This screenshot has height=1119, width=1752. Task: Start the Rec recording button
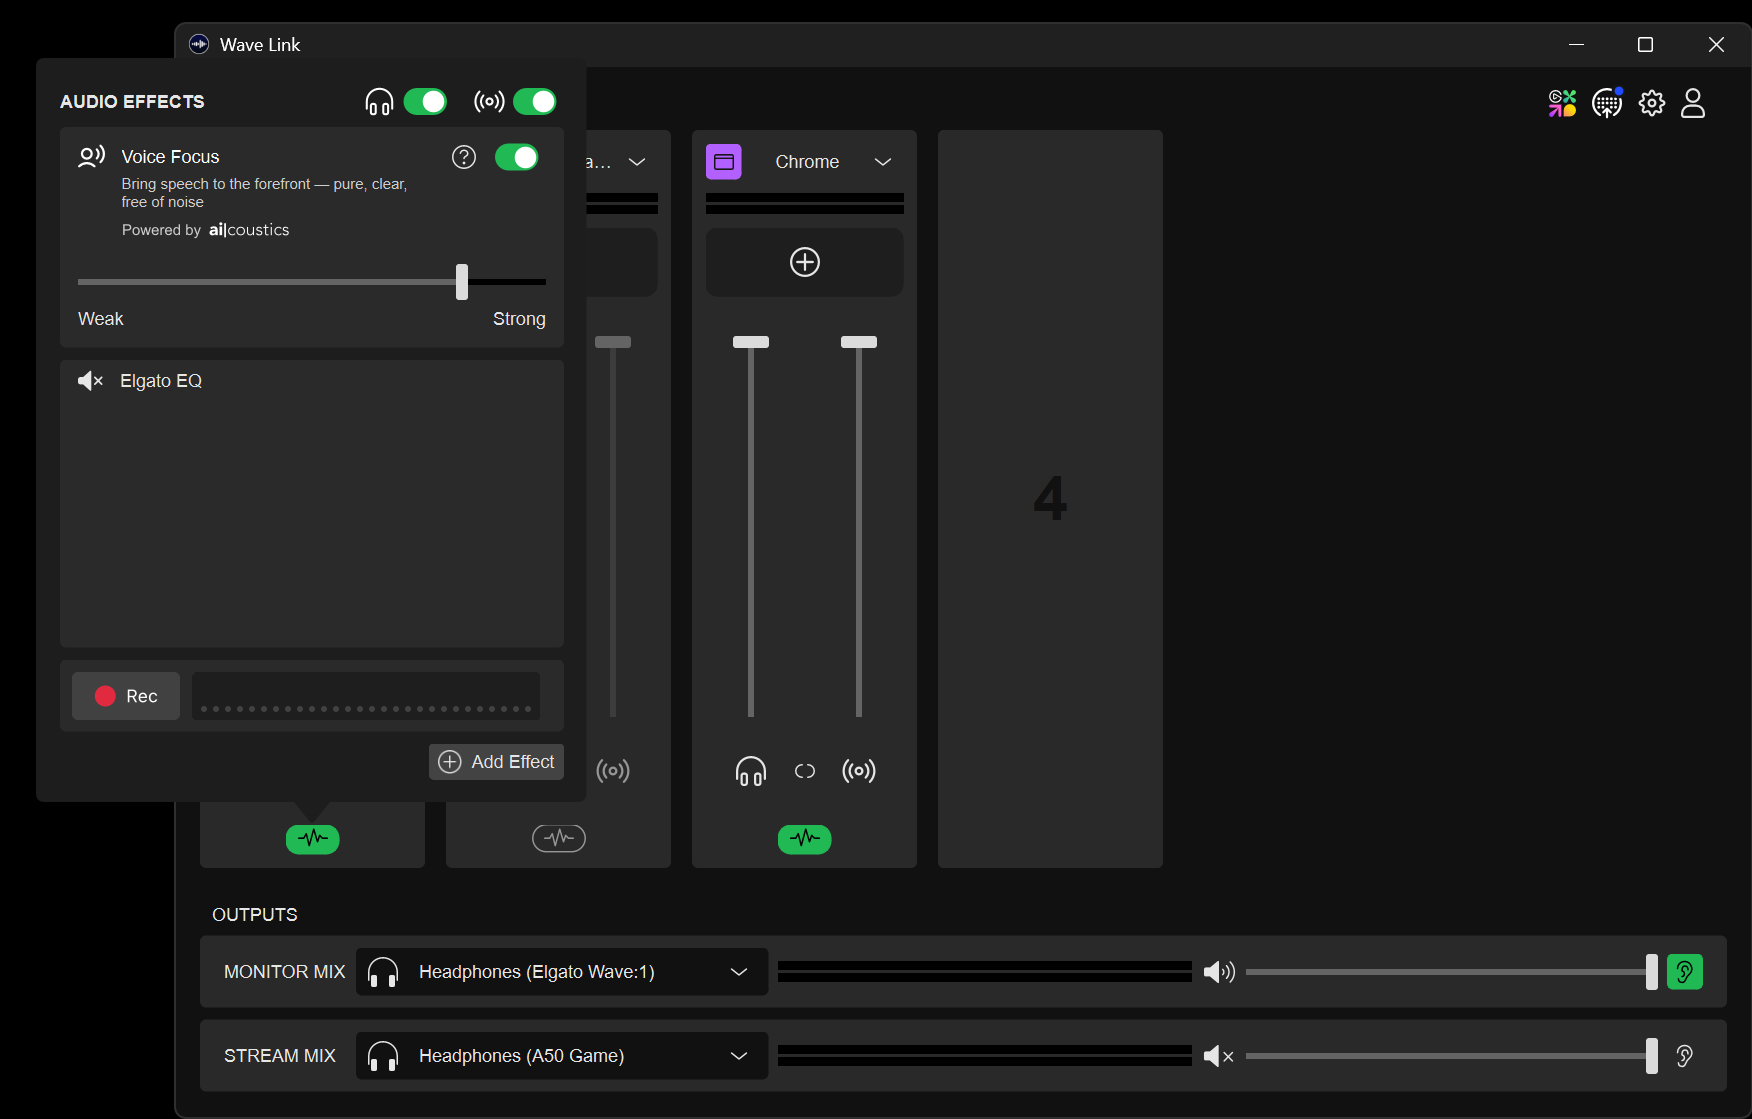coord(126,696)
